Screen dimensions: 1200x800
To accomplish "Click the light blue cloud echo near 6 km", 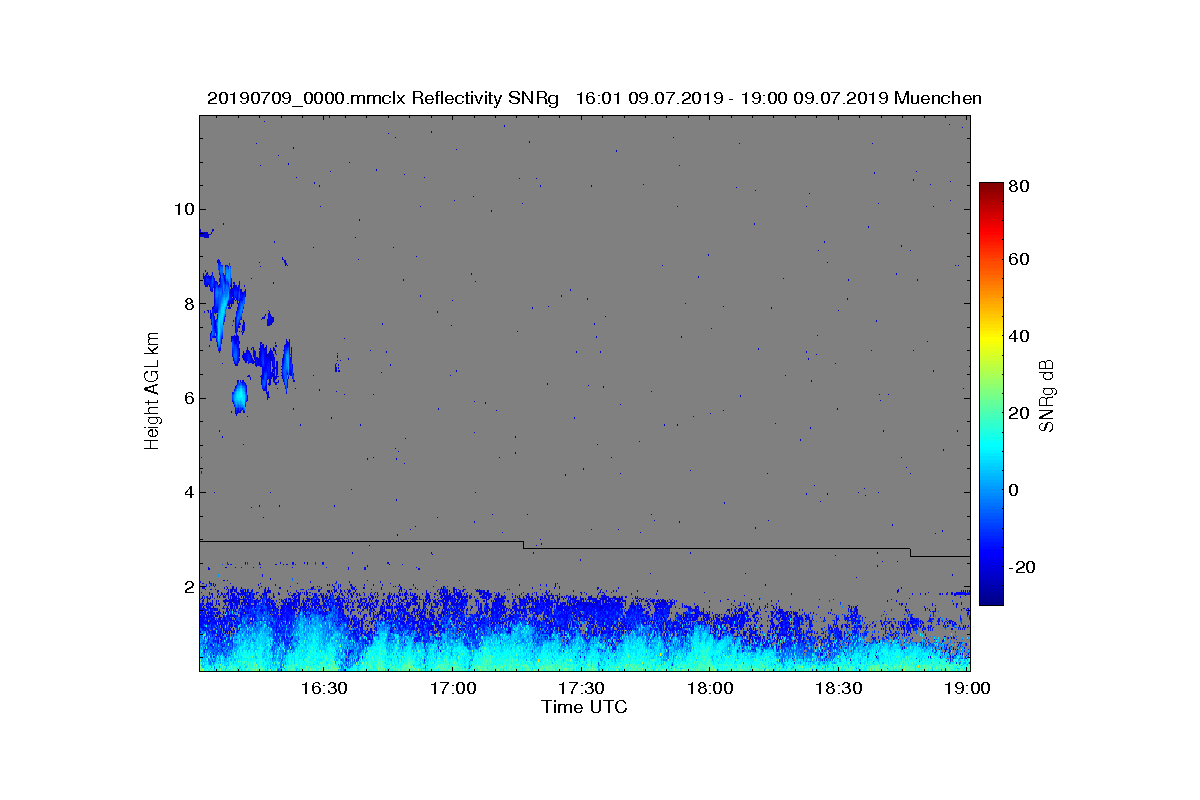I will (x=240, y=397).
